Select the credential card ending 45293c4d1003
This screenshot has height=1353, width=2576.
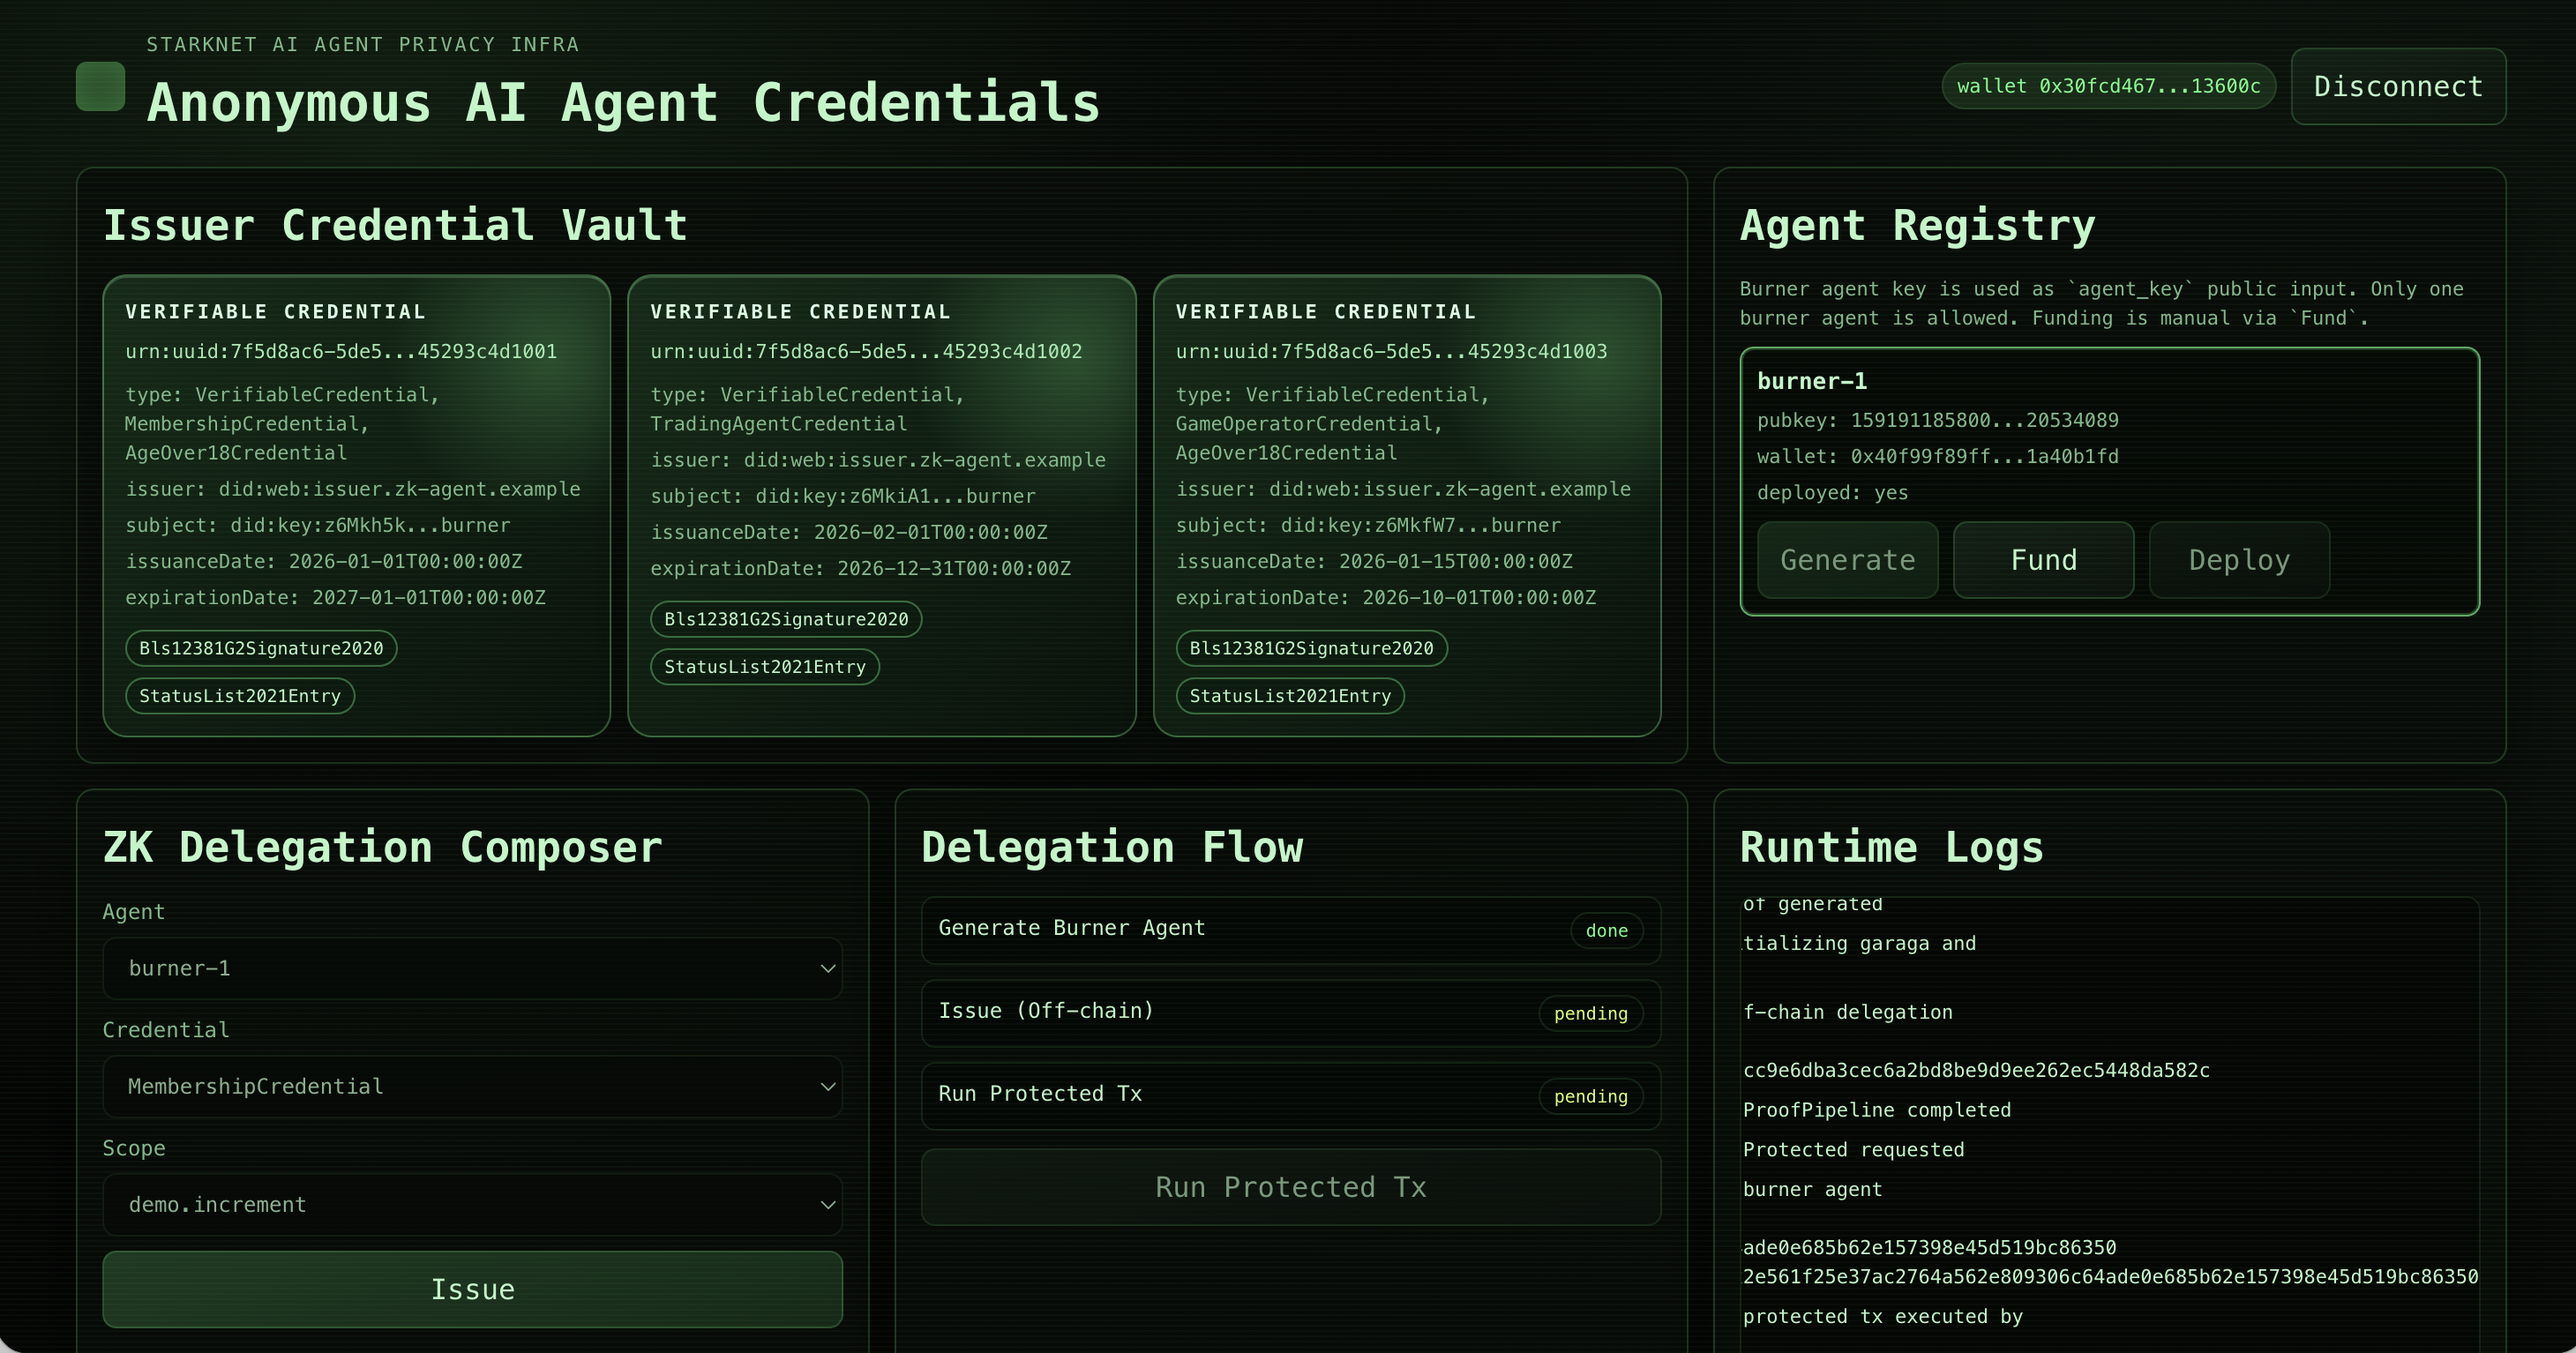pyautogui.click(x=1407, y=506)
